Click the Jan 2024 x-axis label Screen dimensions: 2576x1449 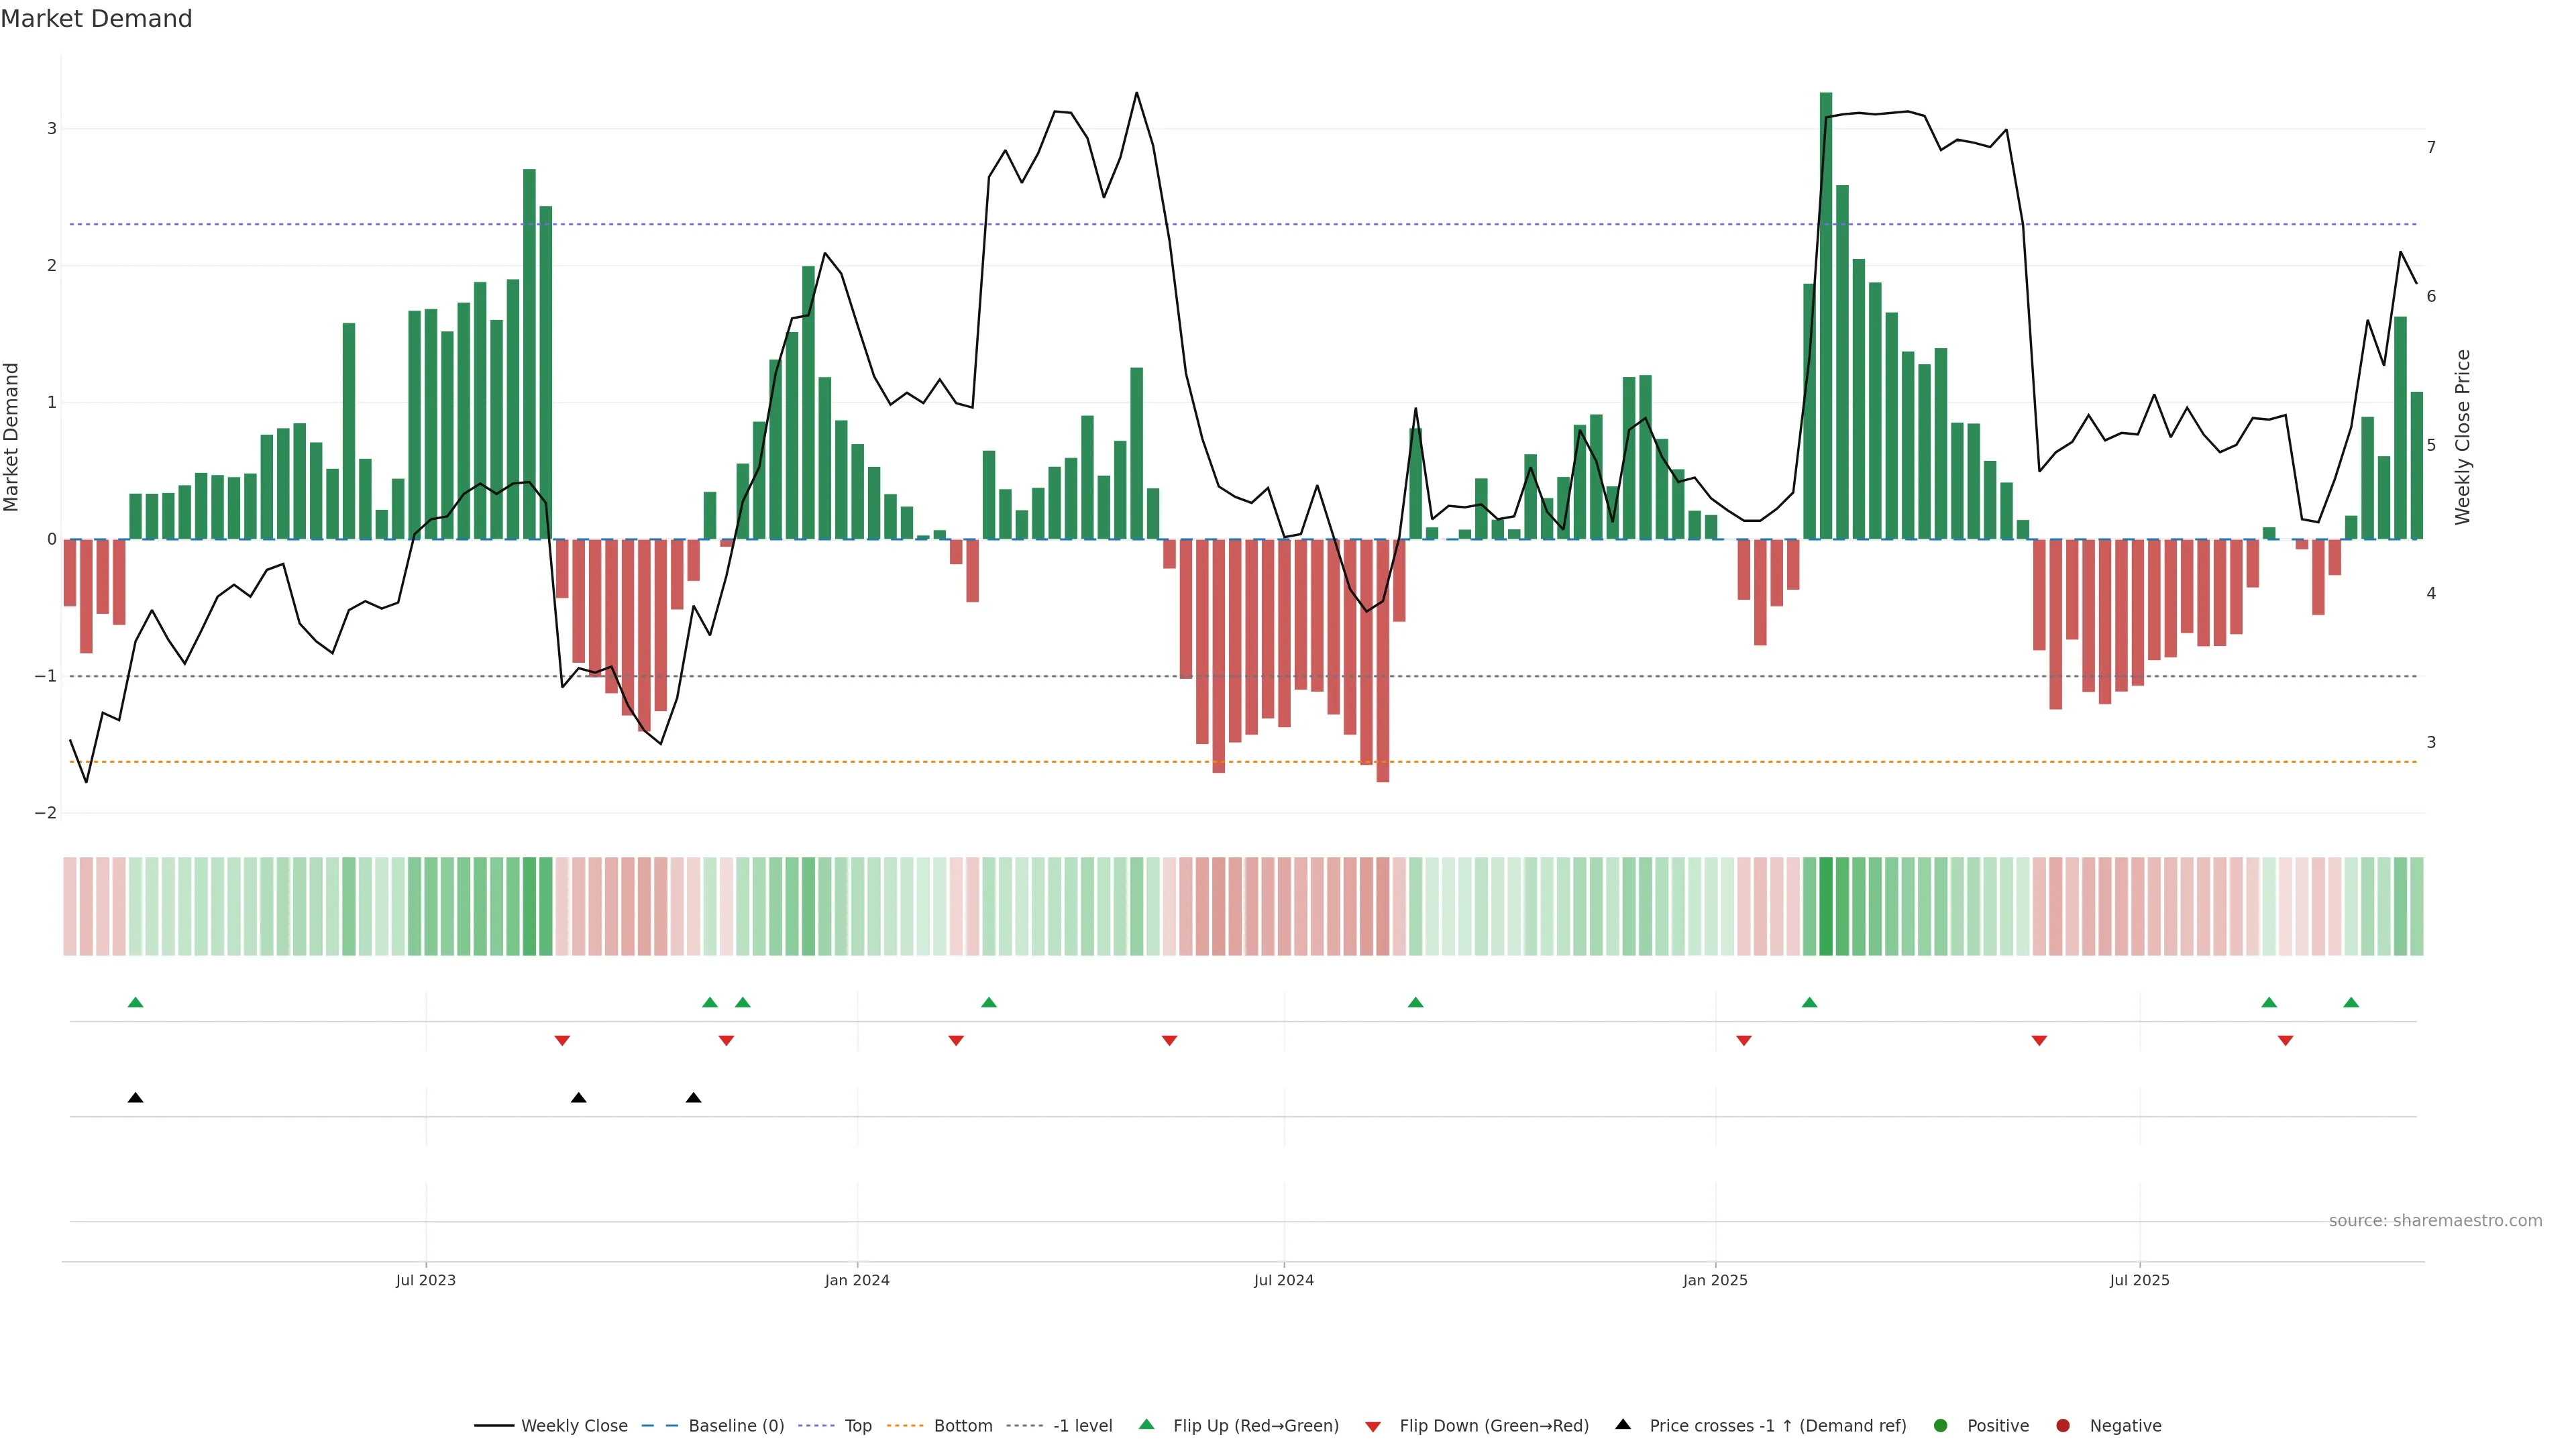click(857, 1280)
